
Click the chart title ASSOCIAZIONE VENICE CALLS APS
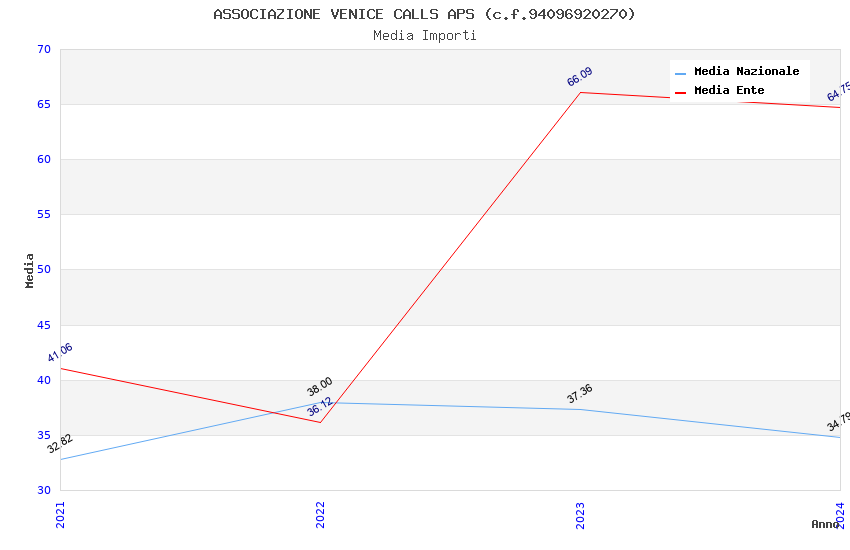tap(424, 14)
